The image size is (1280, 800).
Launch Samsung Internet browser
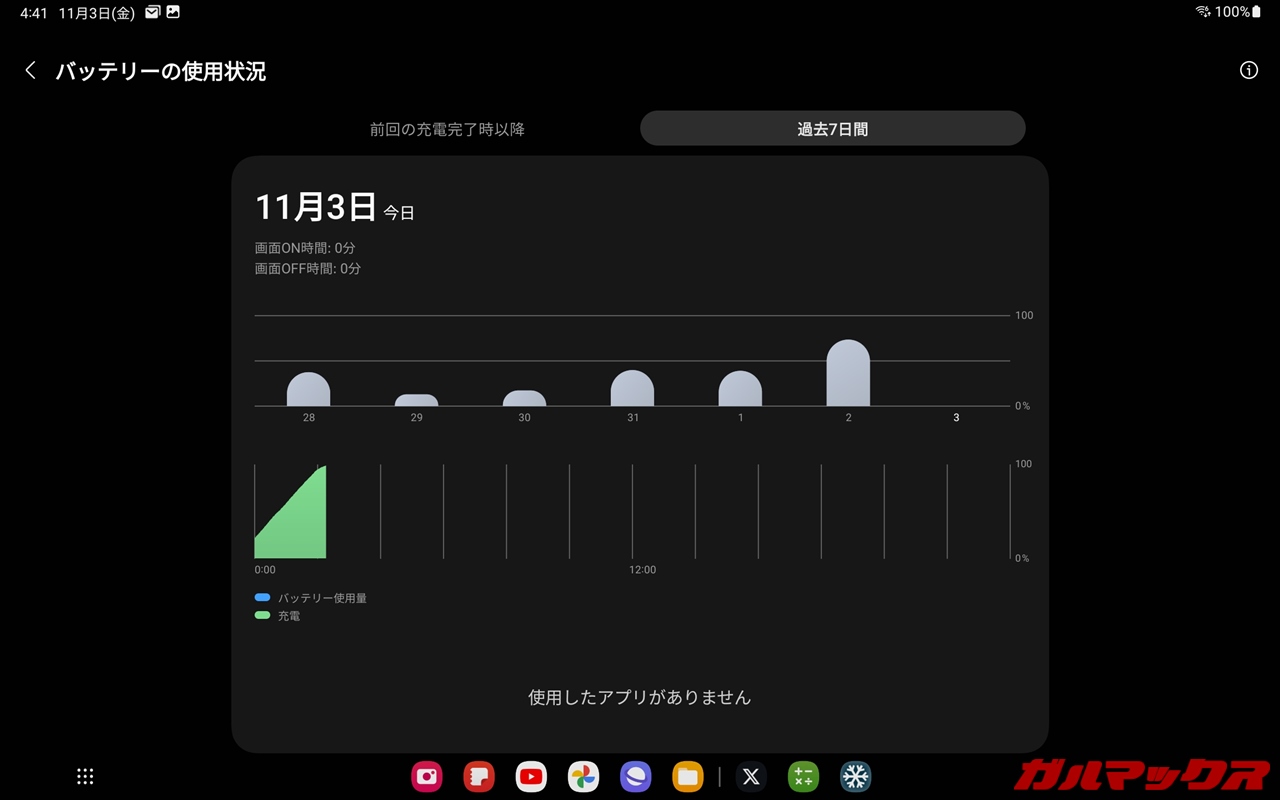pyautogui.click(x=635, y=776)
